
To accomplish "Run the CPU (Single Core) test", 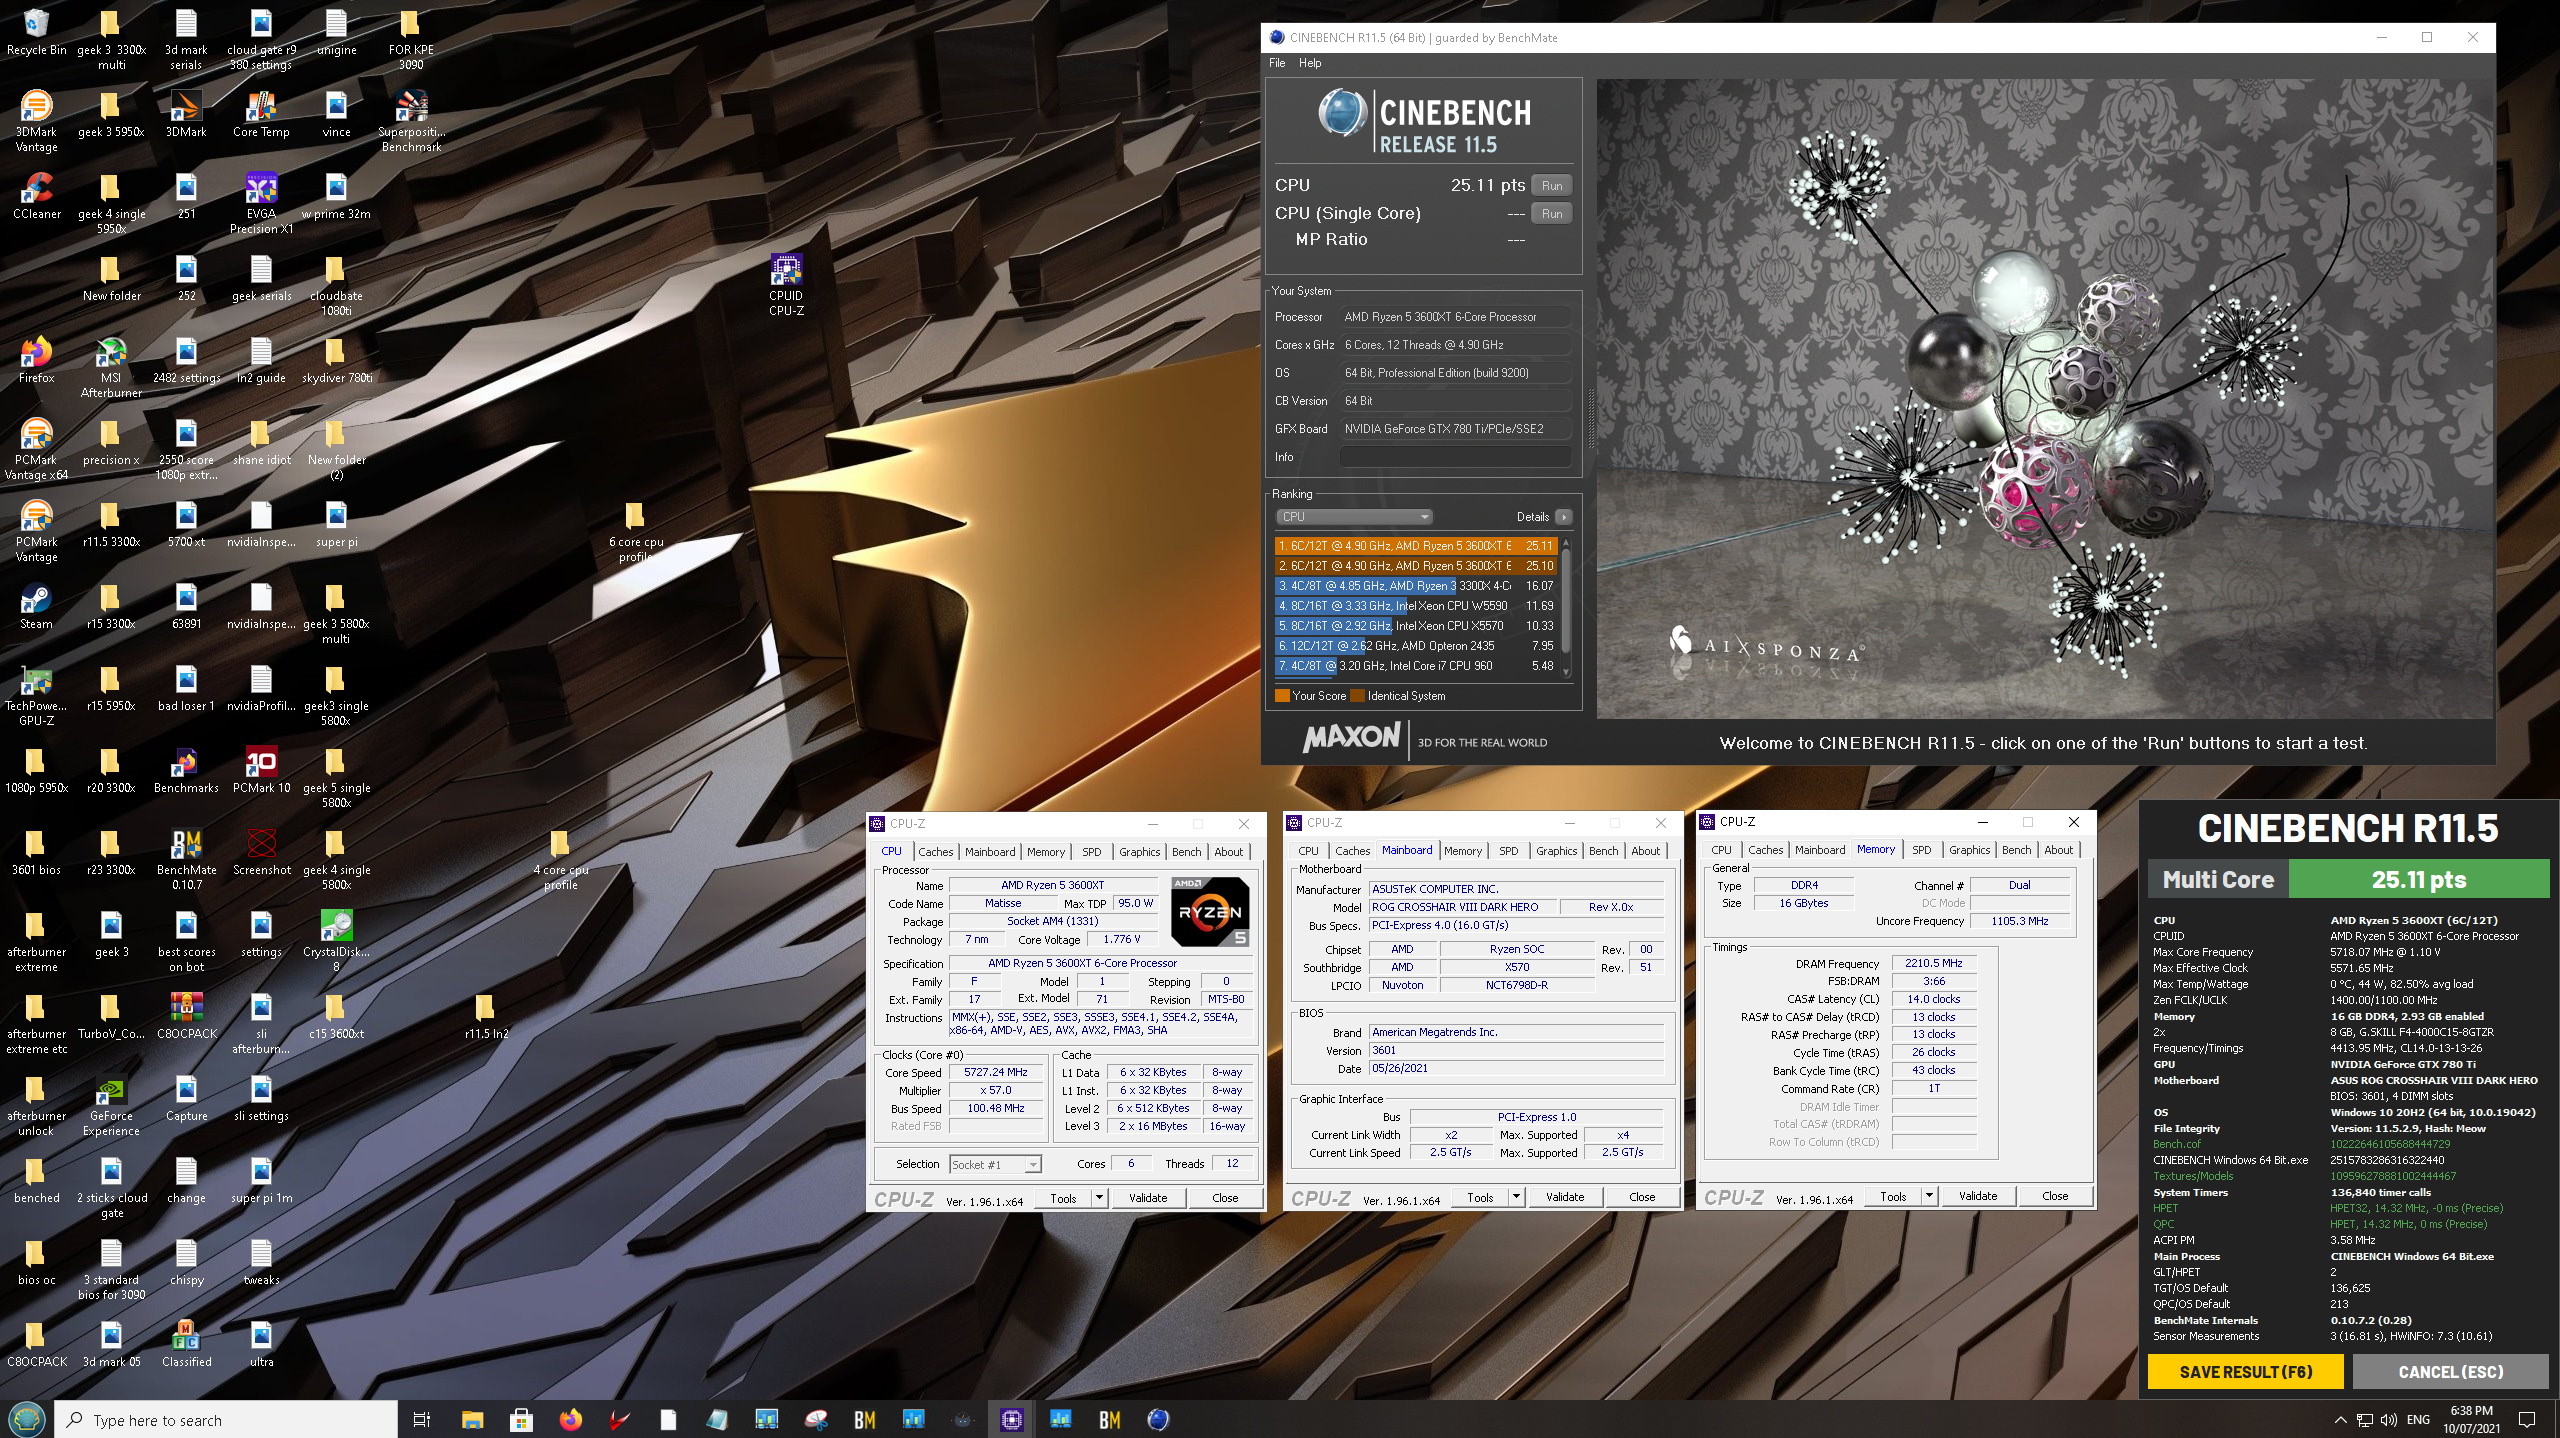I will pos(1552,214).
